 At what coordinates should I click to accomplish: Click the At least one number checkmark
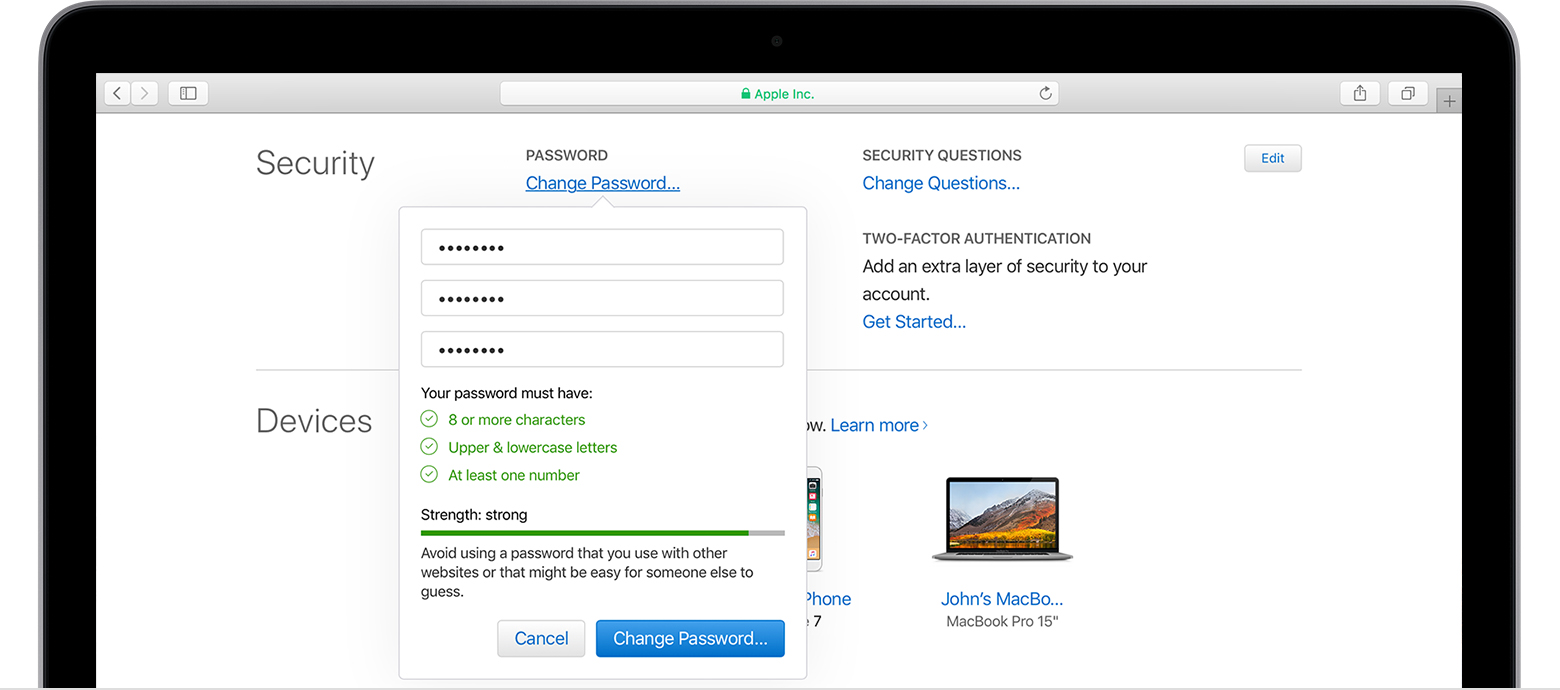[x=429, y=475]
